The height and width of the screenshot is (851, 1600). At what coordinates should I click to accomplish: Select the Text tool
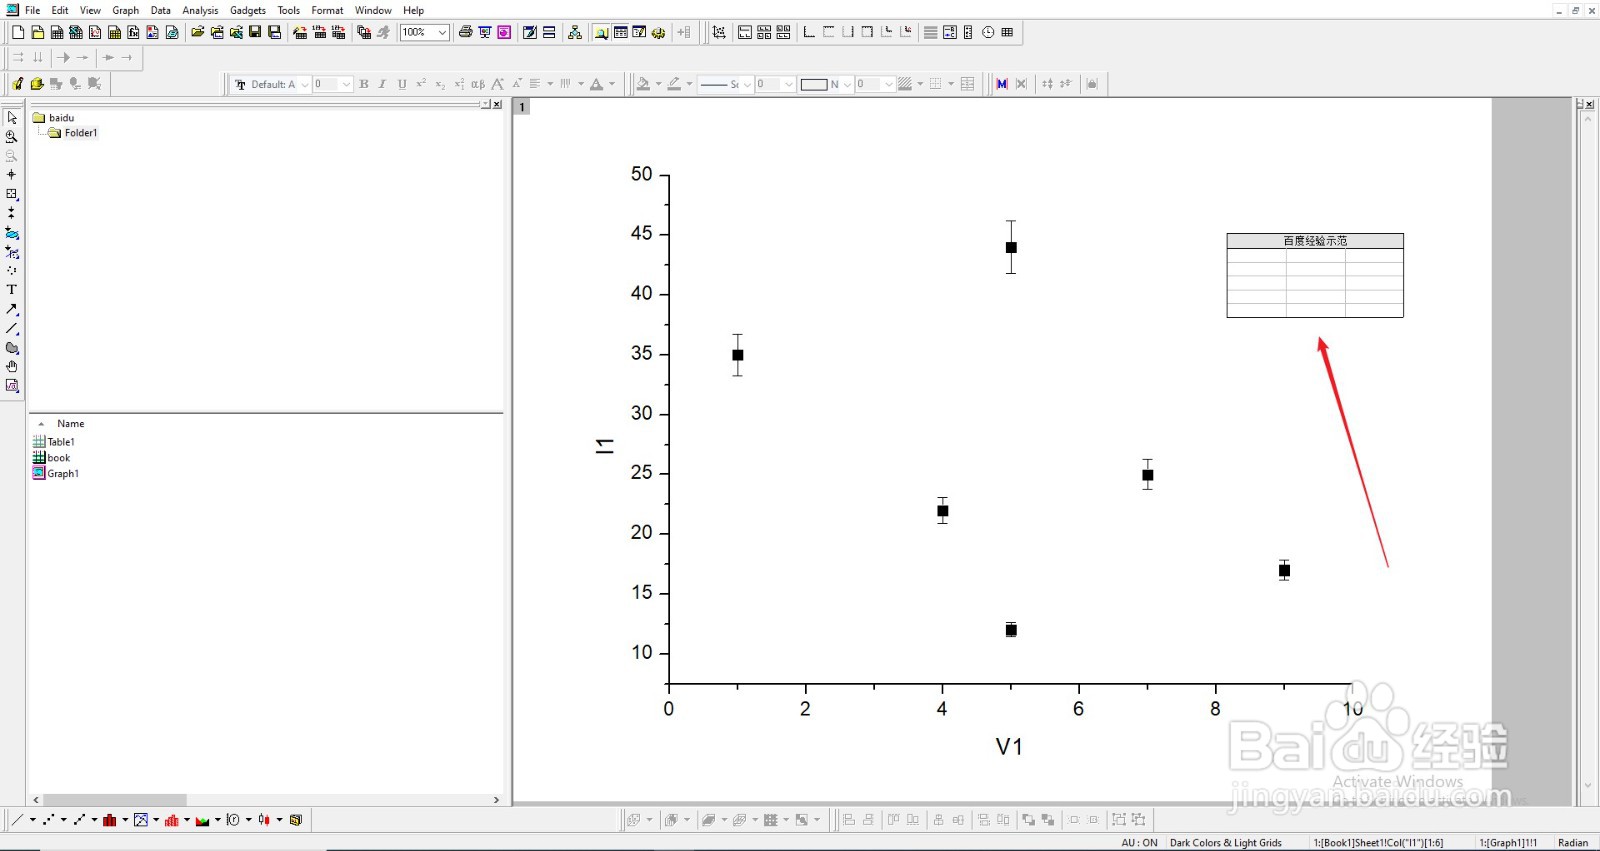click(12, 290)
